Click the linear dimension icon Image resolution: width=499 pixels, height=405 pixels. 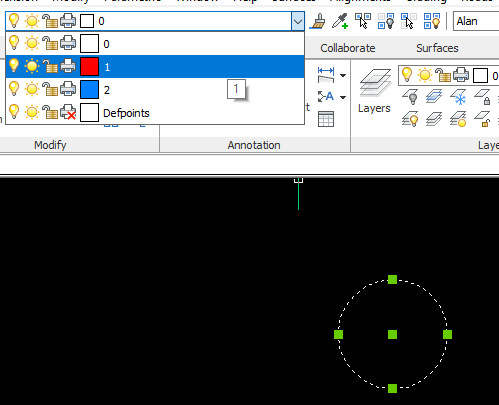pos(326,75)
